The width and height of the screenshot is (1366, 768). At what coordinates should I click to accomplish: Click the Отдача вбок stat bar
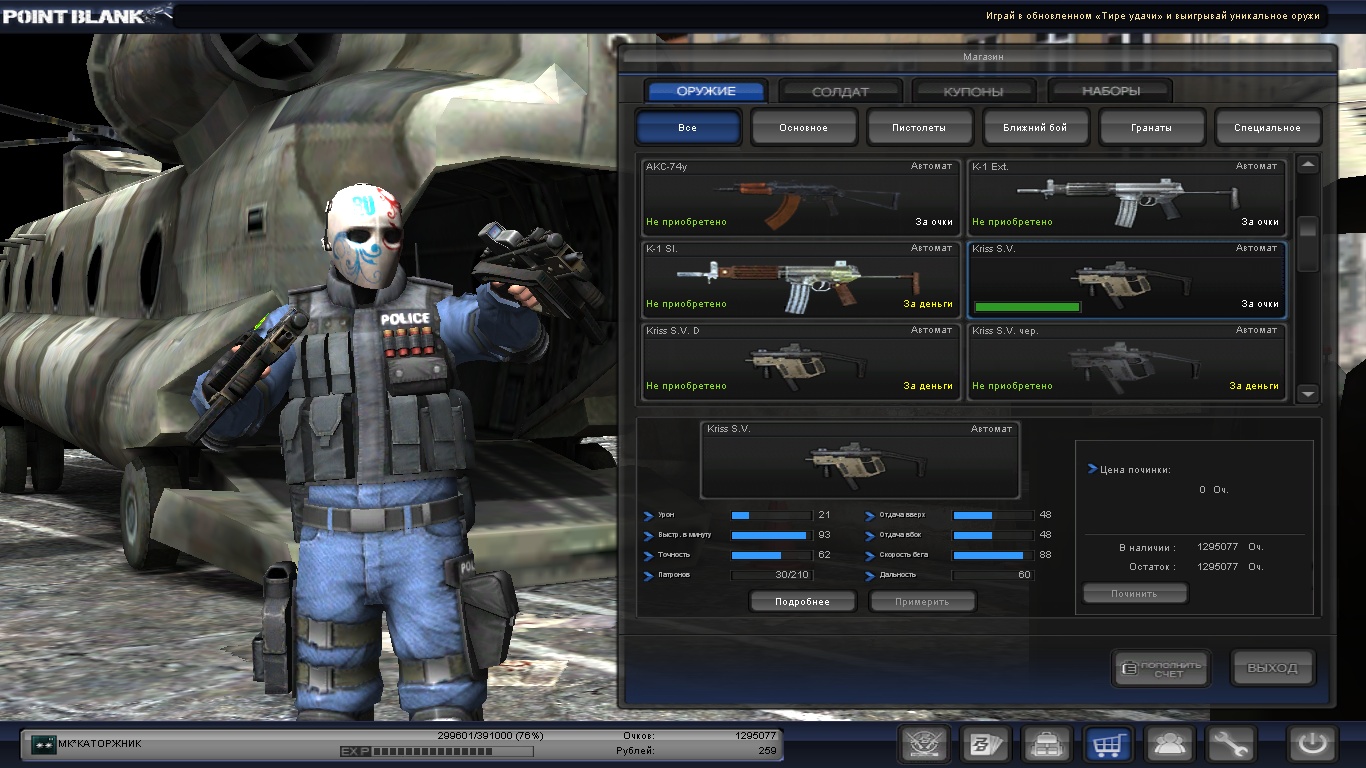(993, 536)
